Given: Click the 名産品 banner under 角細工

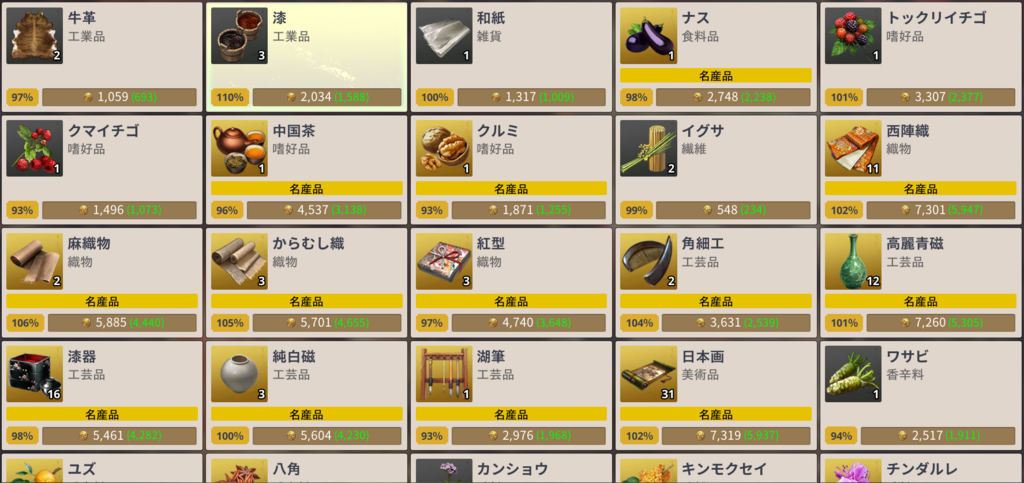Looking at the screenshot, I should [x=716, y=301].
